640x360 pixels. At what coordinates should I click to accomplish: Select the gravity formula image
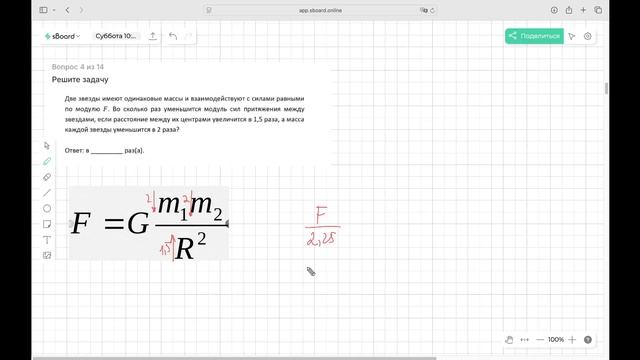point(149,223)
